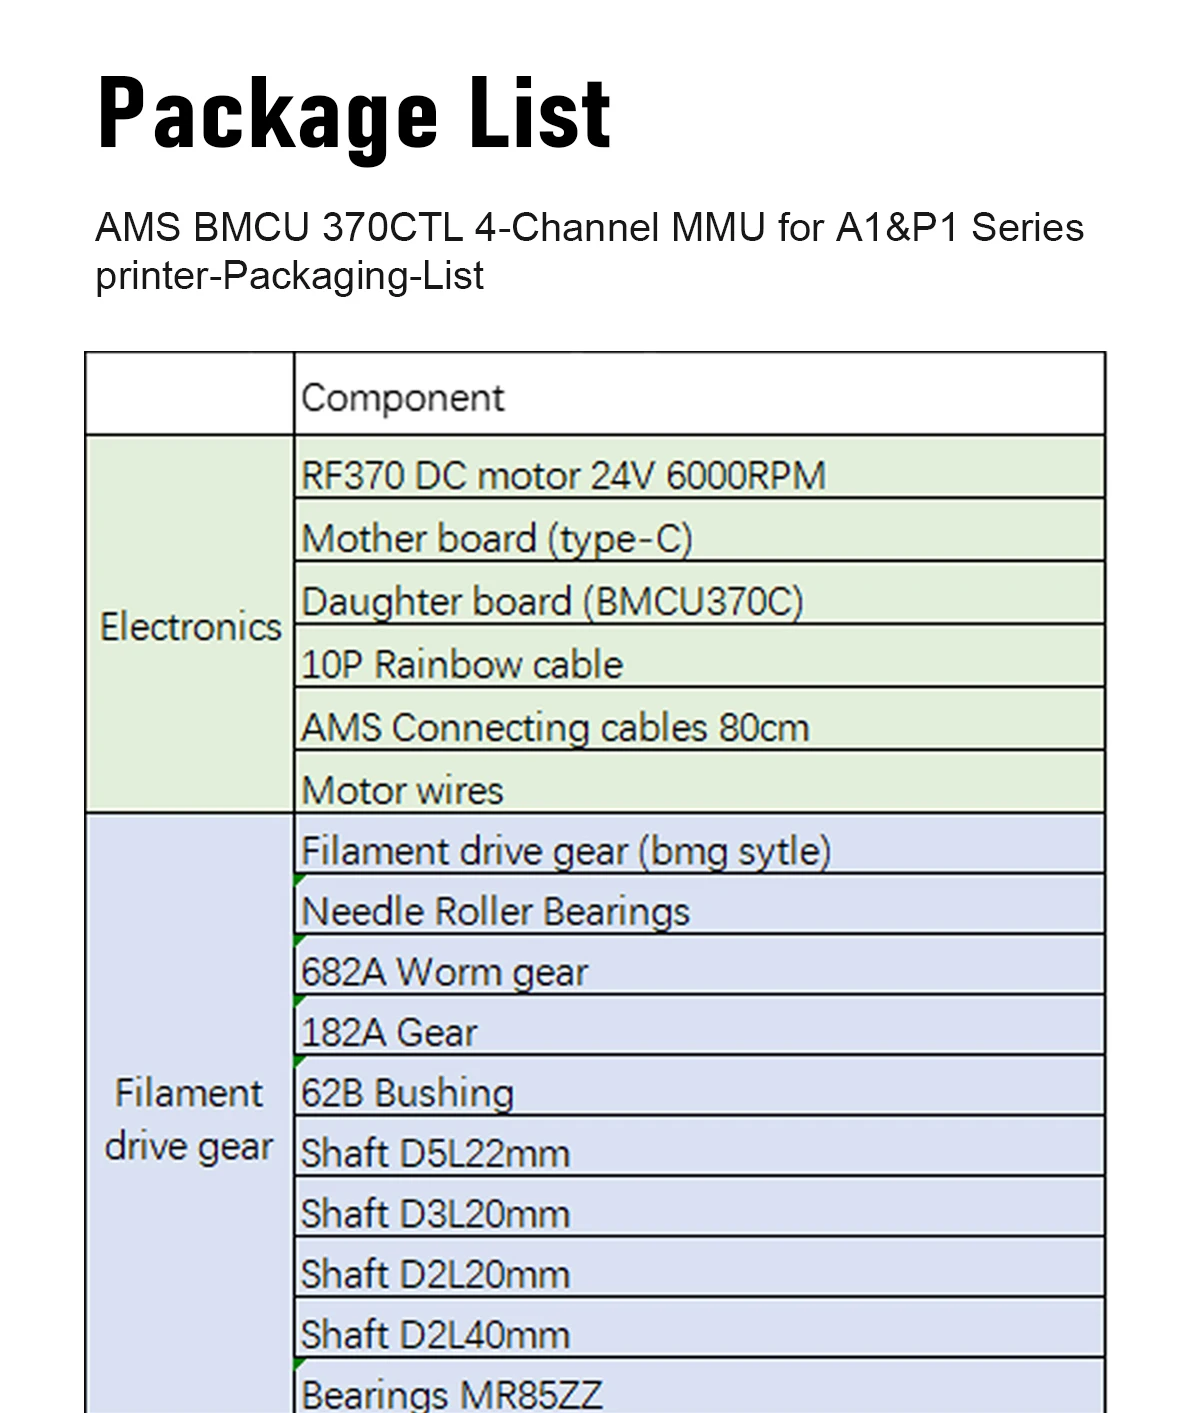
Task: Select the 62B Bushing cell
Action: pyautogui.click(x=699, y=1086)
